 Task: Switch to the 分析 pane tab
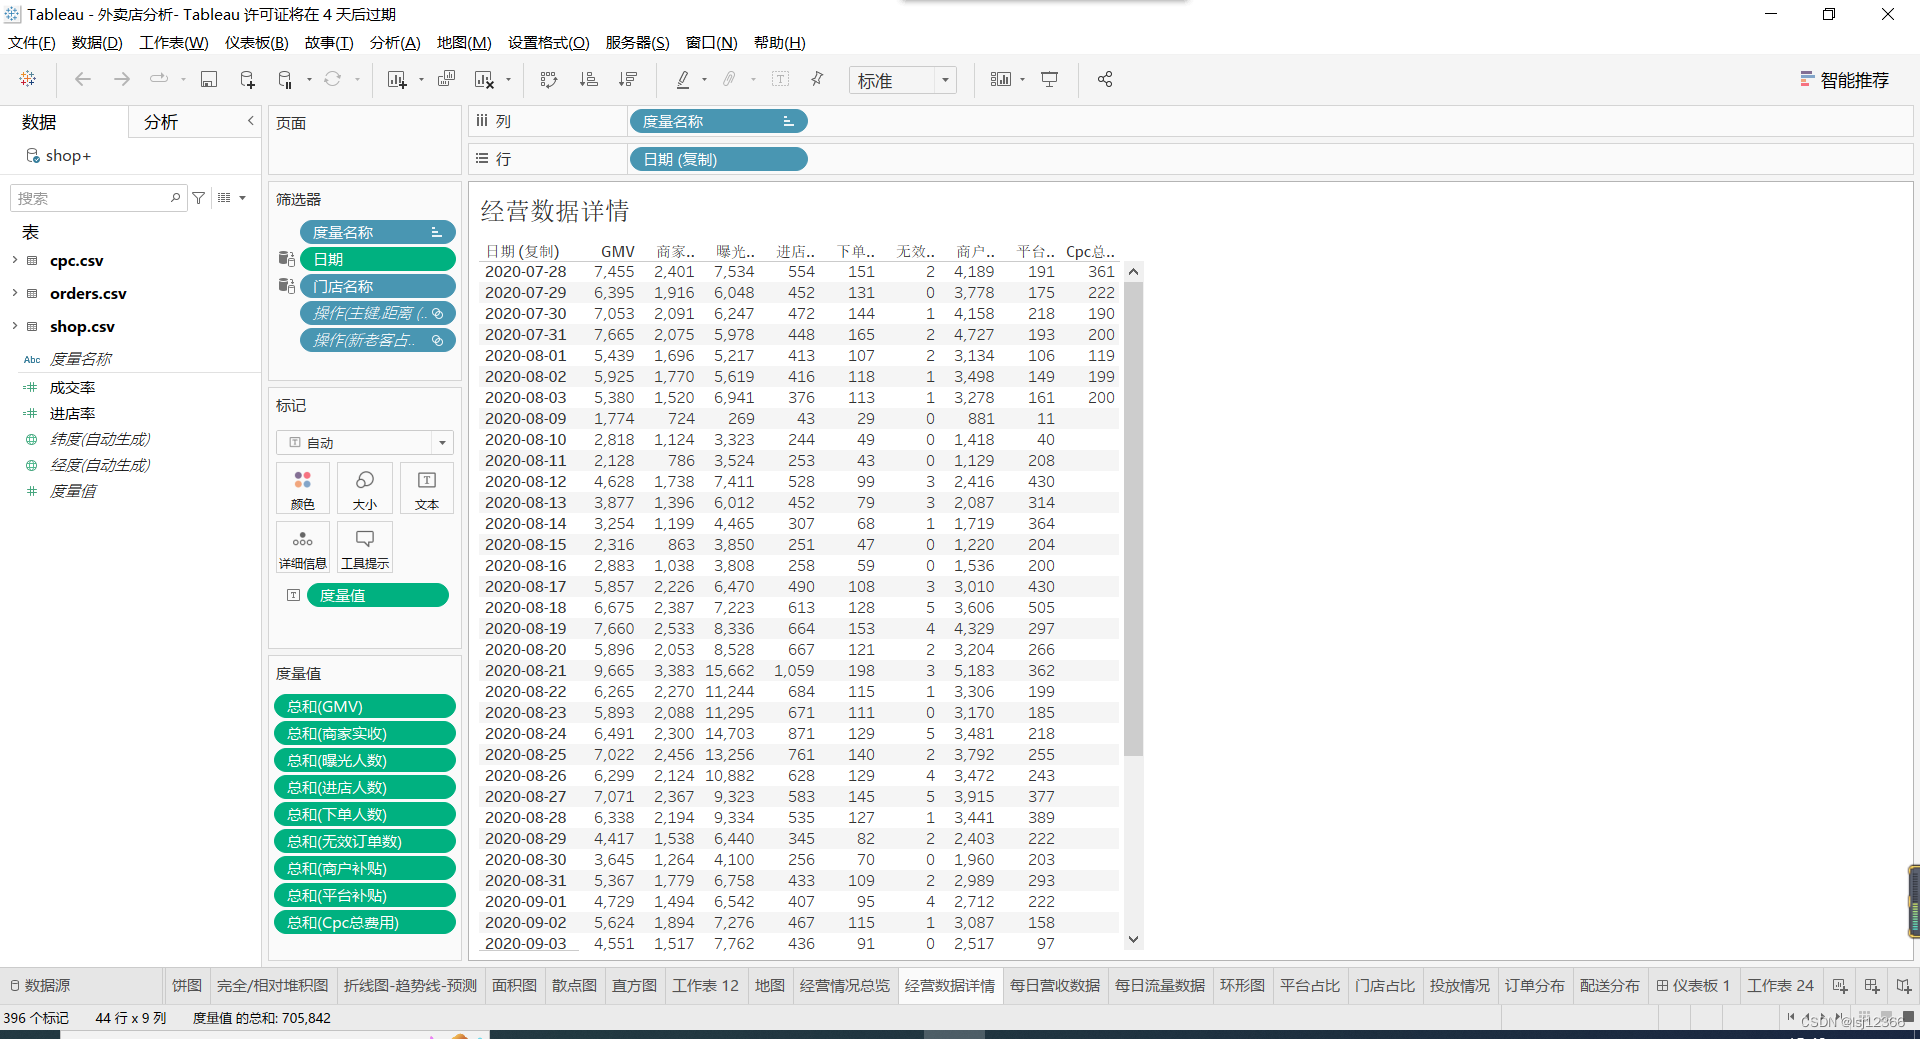click(161, 122)
